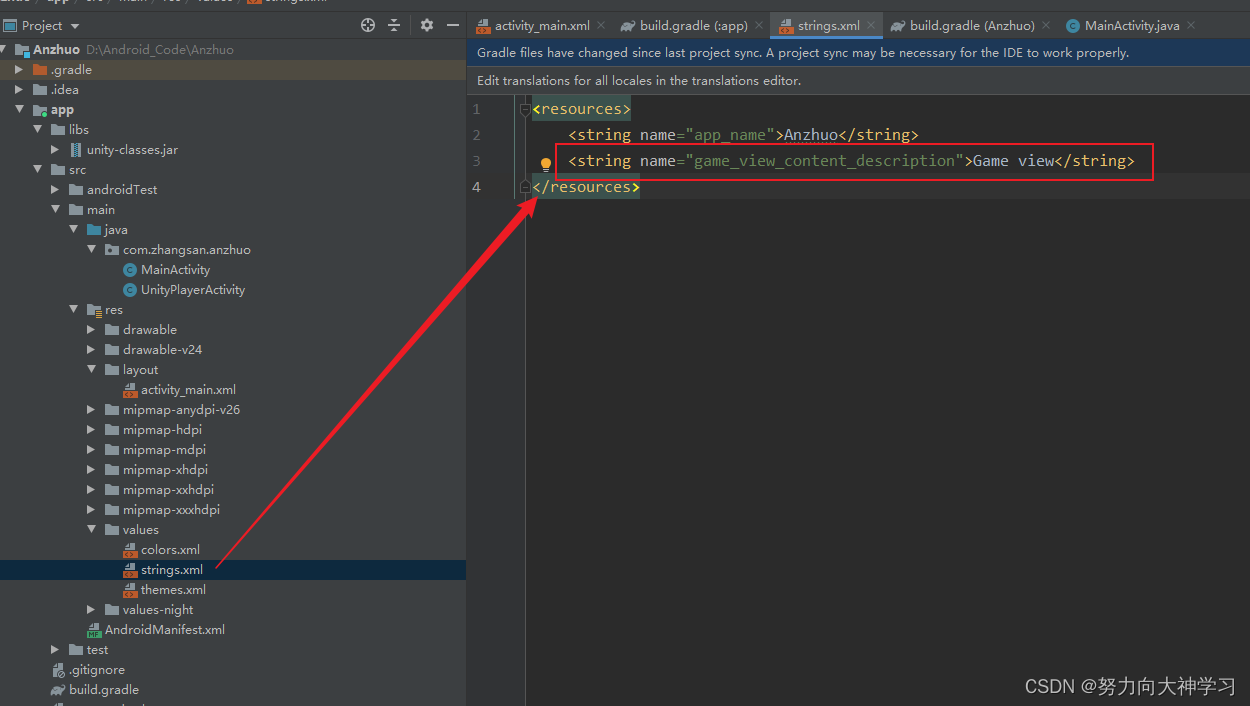This screenshot has width=1250, height=706.
Task: Select the MainActivity class icon in the tree
Action: [130, 269]
